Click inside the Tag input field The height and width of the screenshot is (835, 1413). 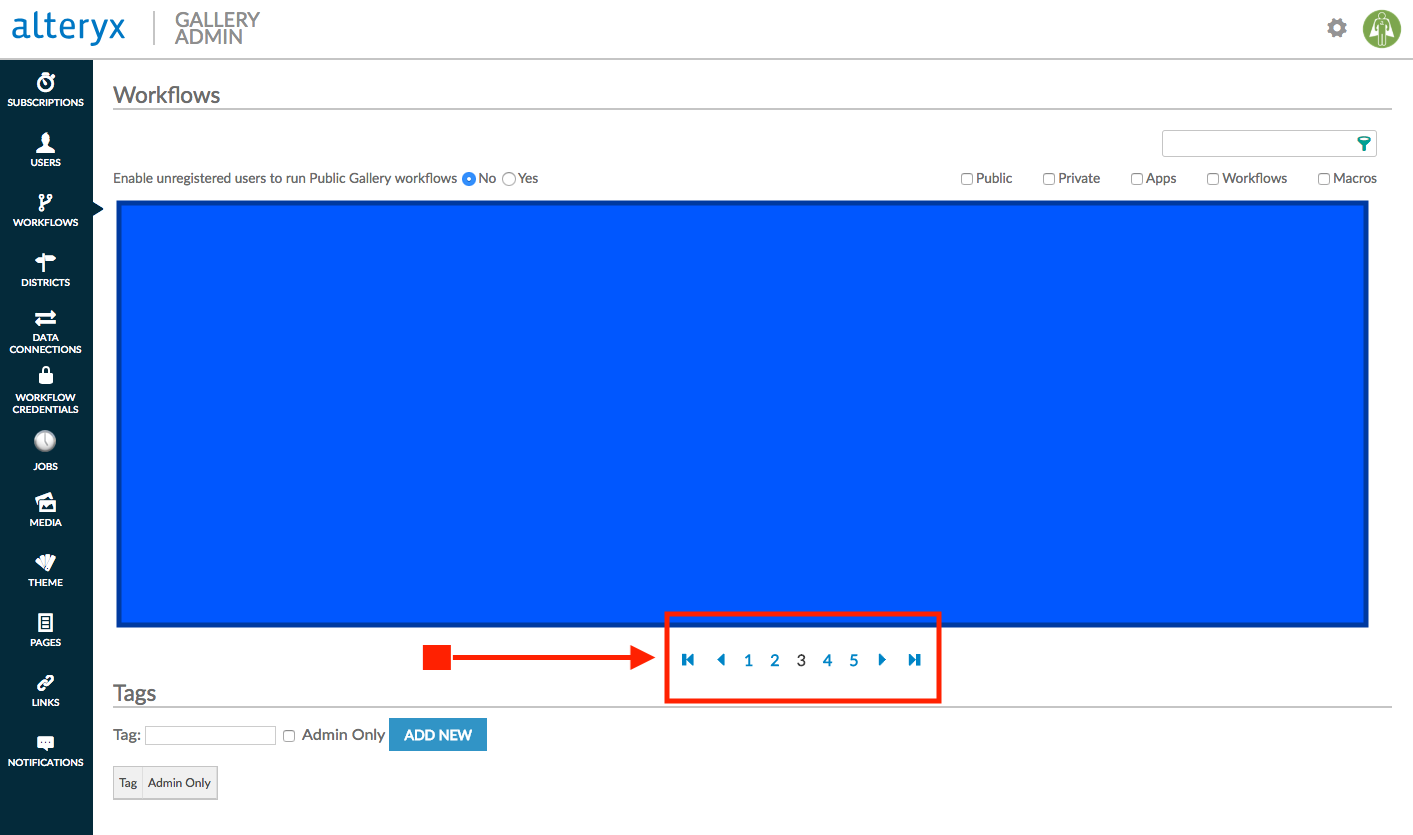(x=210, y=735)
